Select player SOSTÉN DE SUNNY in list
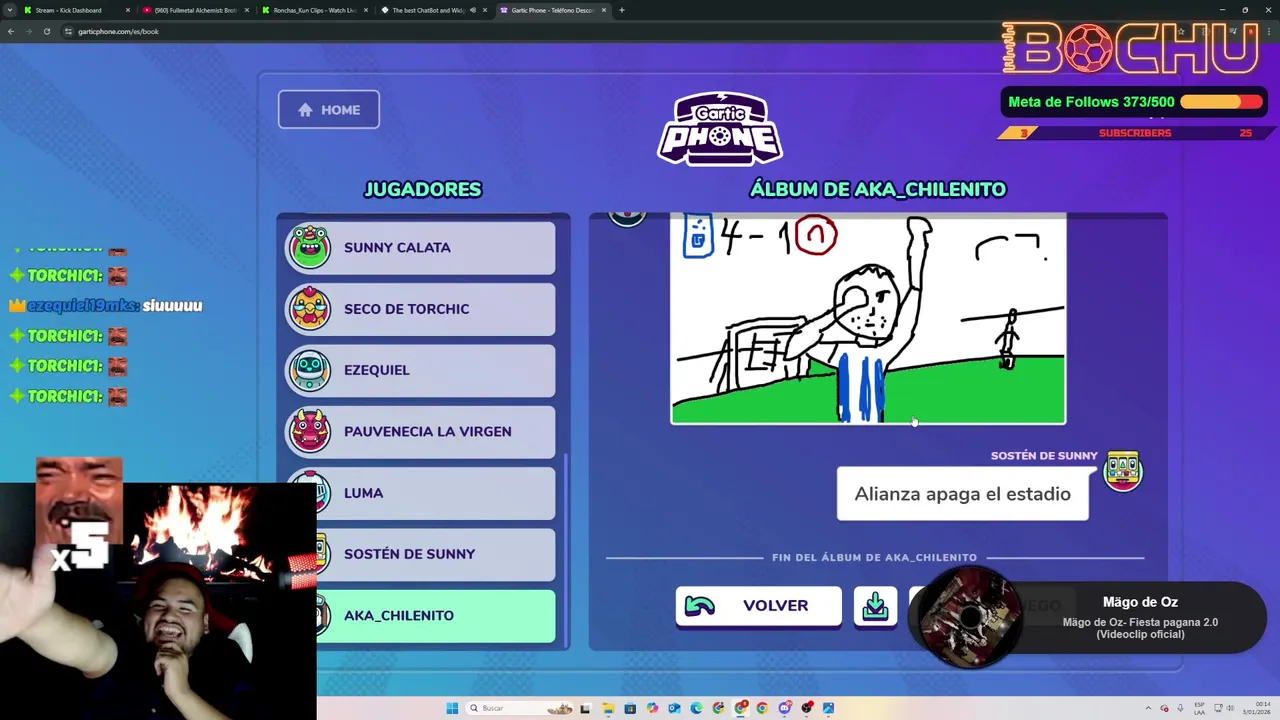The width and height of the screenshot is (1280, 720). 420,554
